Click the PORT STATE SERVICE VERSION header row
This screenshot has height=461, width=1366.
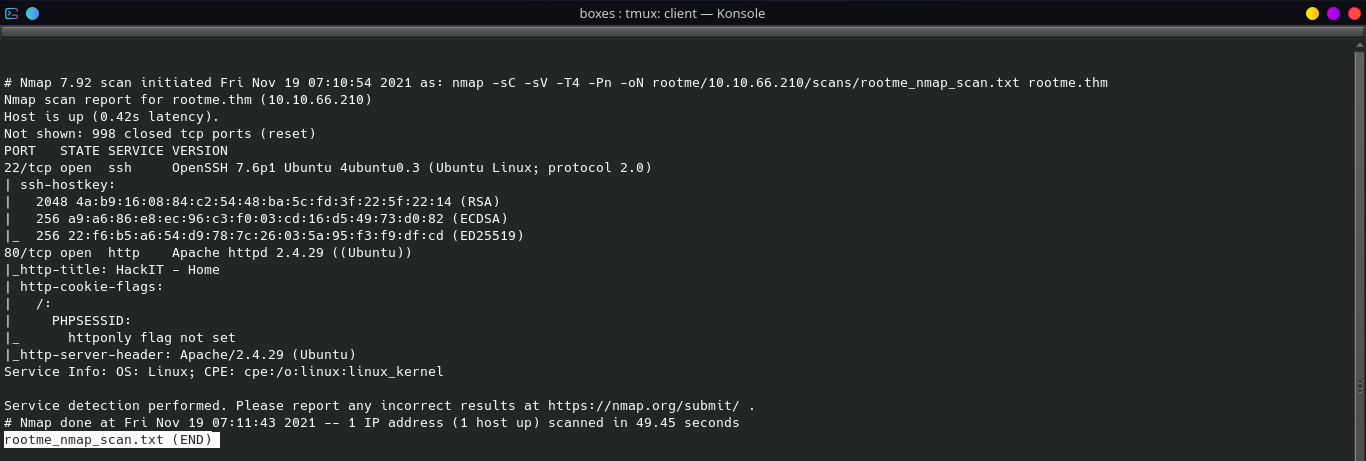pyautogui.click(x=116, y=151)
